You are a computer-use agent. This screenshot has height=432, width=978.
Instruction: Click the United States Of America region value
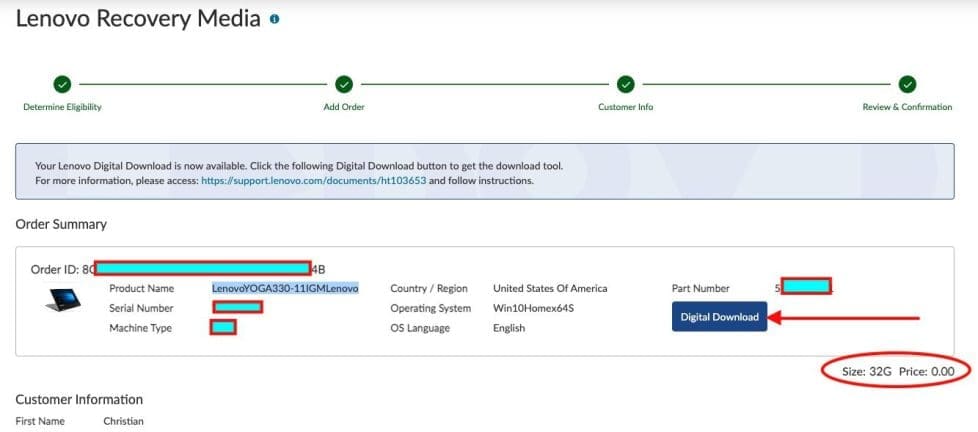[550, 288]
